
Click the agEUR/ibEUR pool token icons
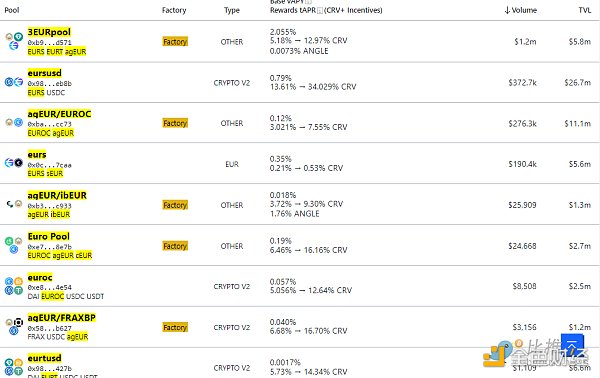click(x=14, y=204)
